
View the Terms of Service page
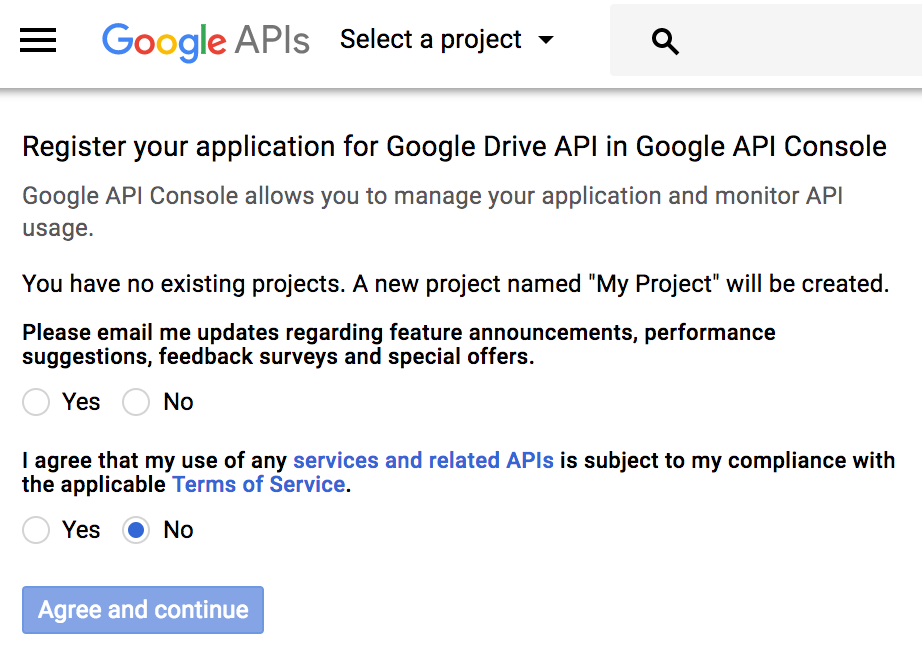point(258,484)
